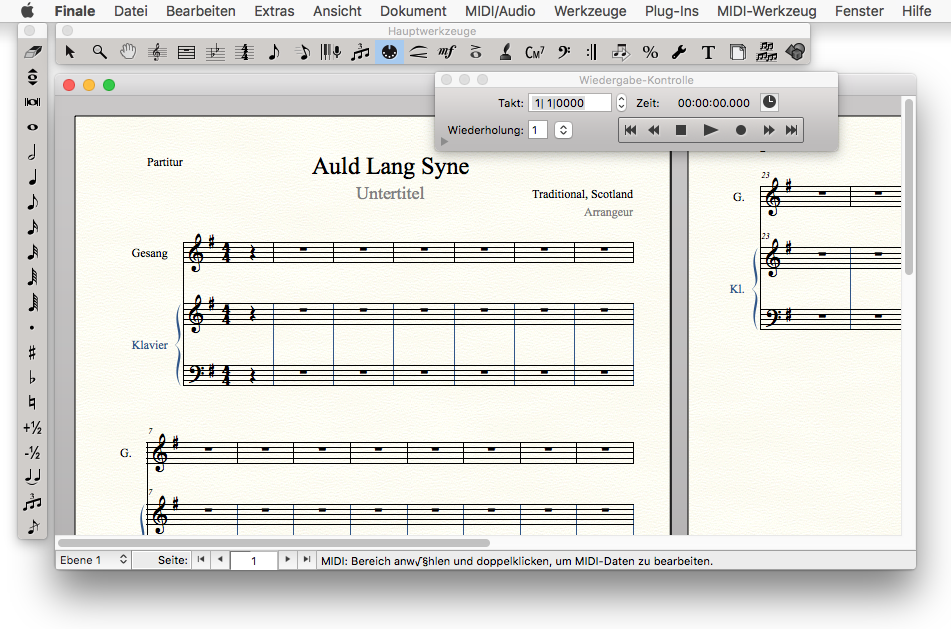Select the Articulation tool
Screen dimensions: 951x629
(x=476, y=52)
